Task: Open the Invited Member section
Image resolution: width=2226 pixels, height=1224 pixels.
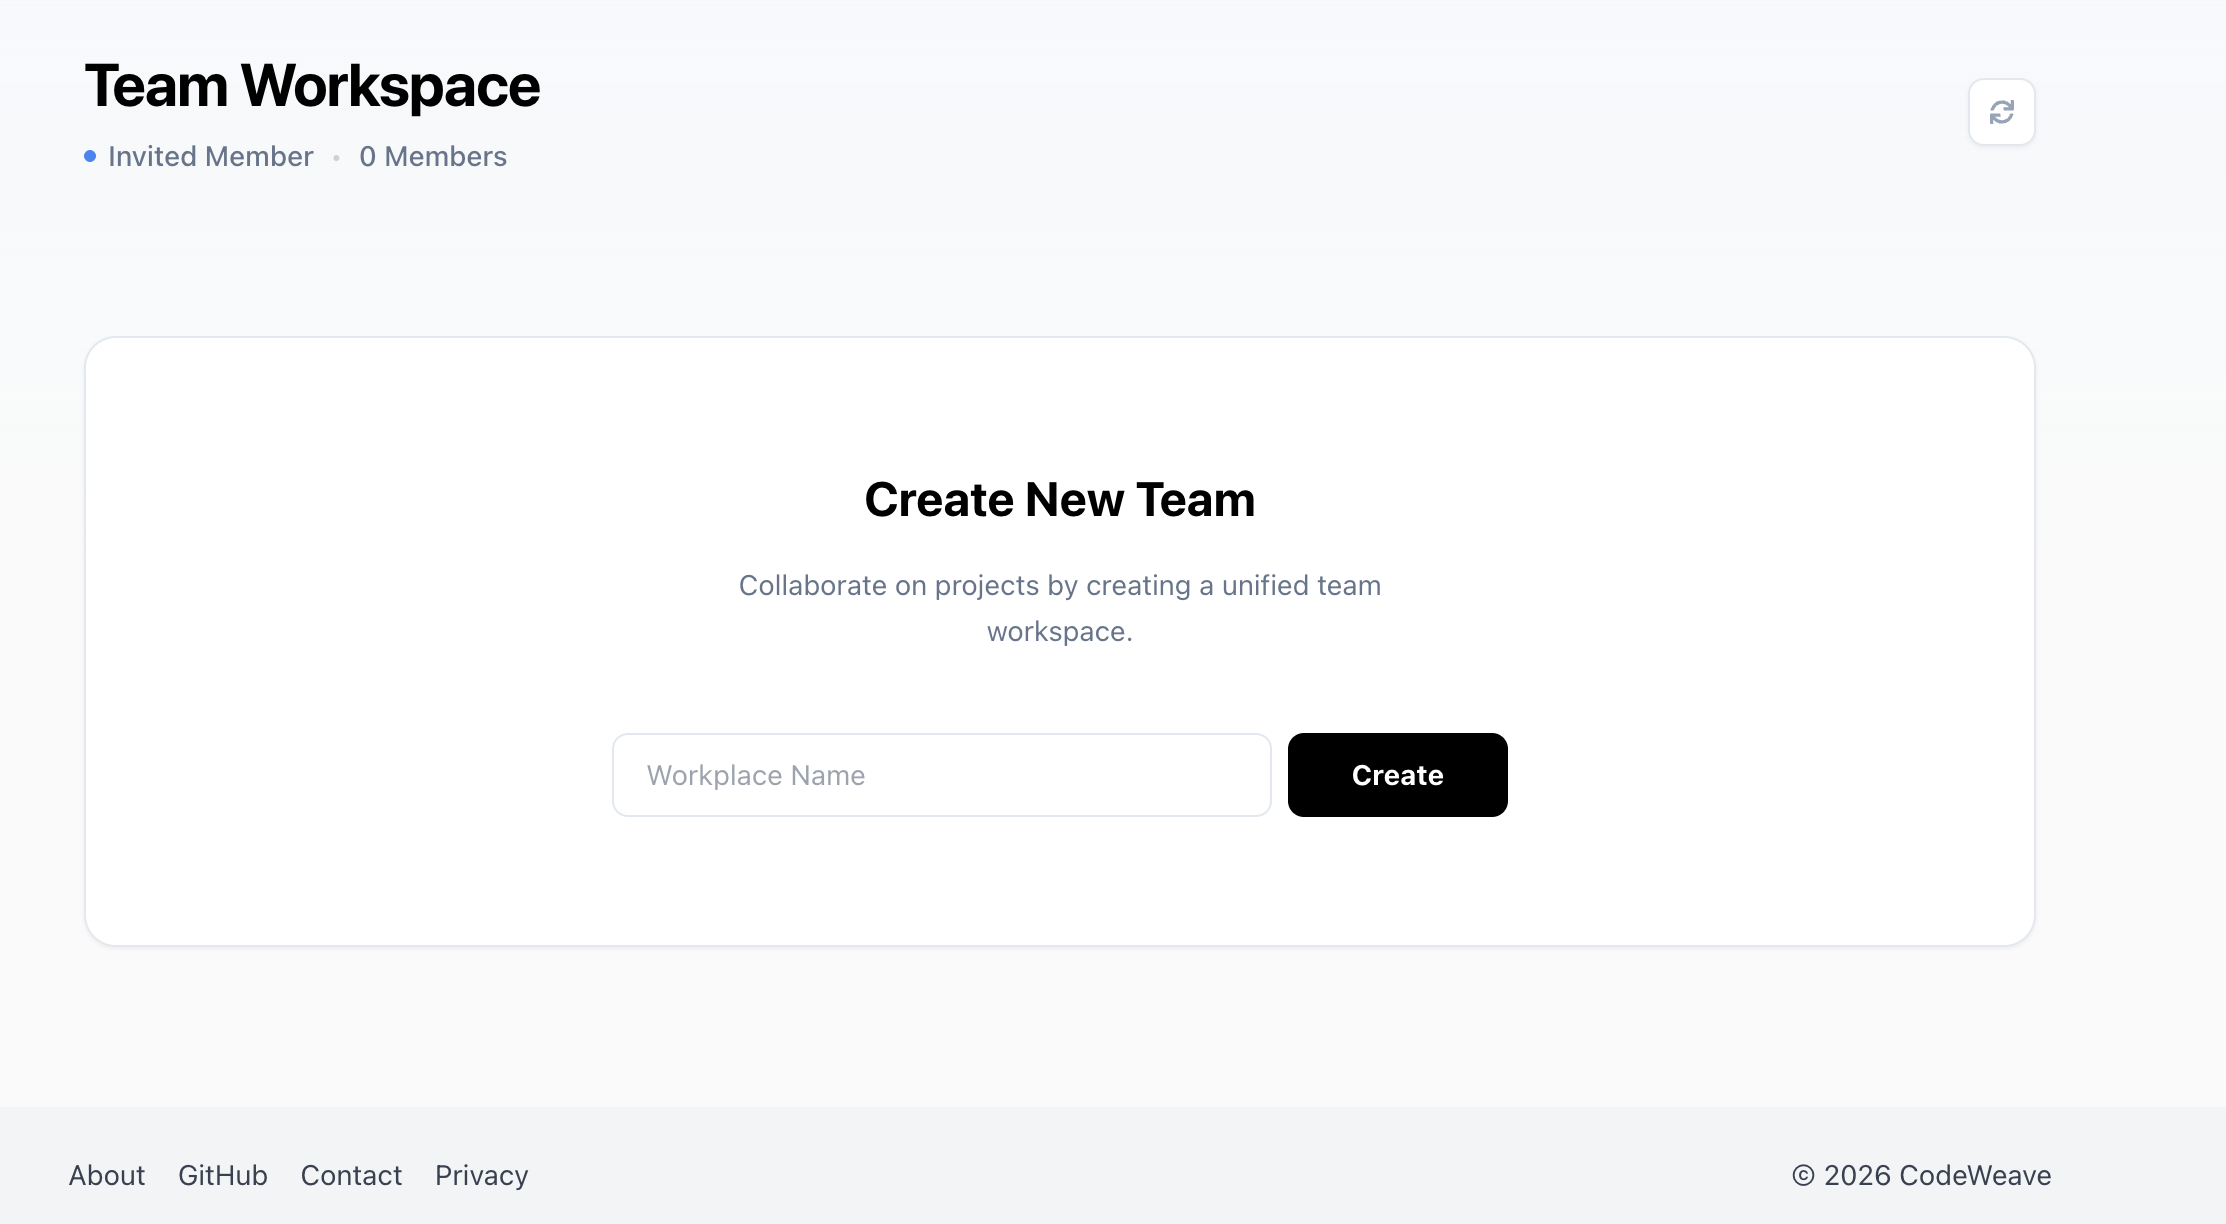Action: point(210,156)
